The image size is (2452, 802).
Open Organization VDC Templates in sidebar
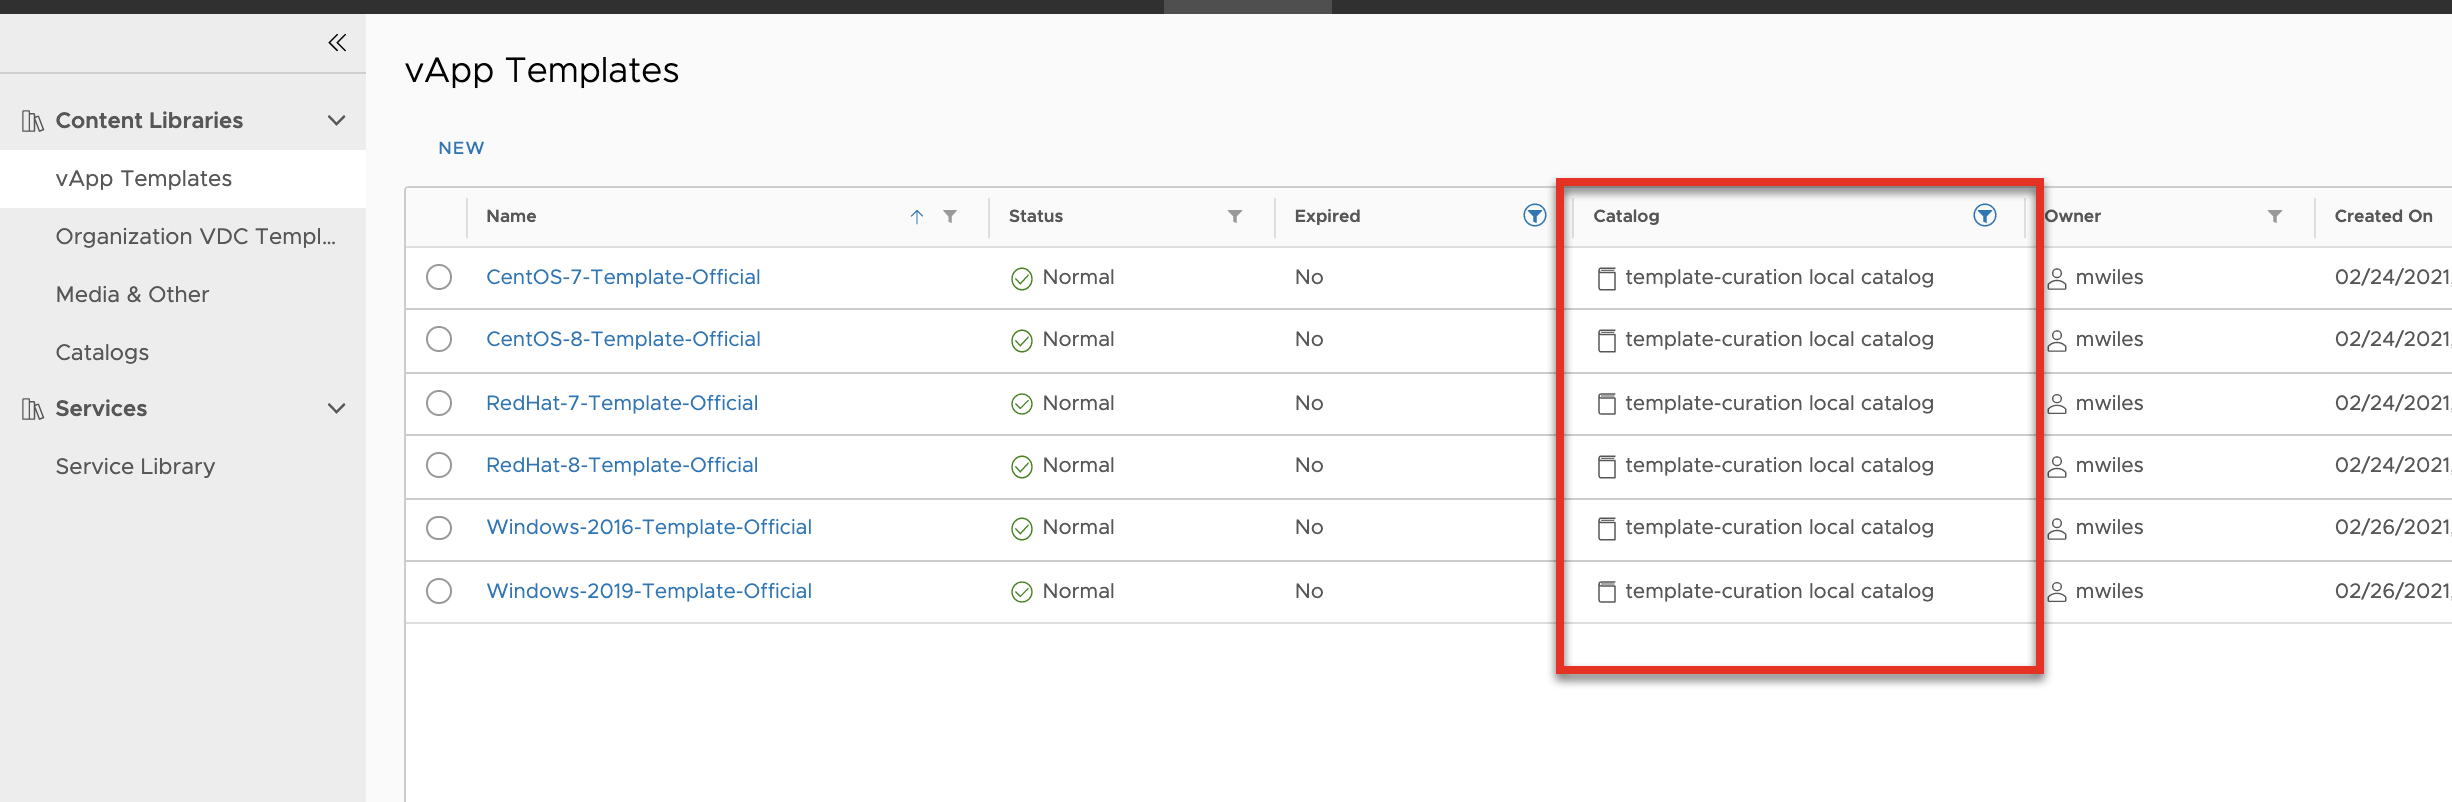195,236
